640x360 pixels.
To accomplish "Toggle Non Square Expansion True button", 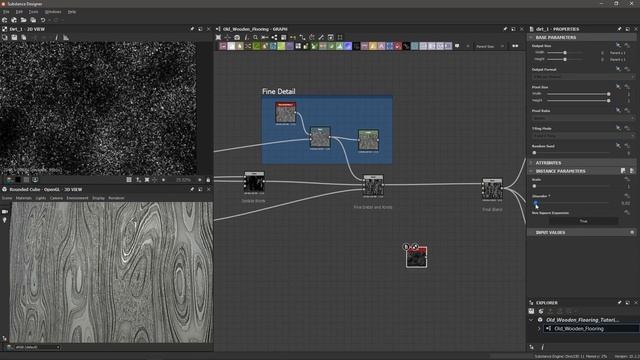I will (583, 221).
